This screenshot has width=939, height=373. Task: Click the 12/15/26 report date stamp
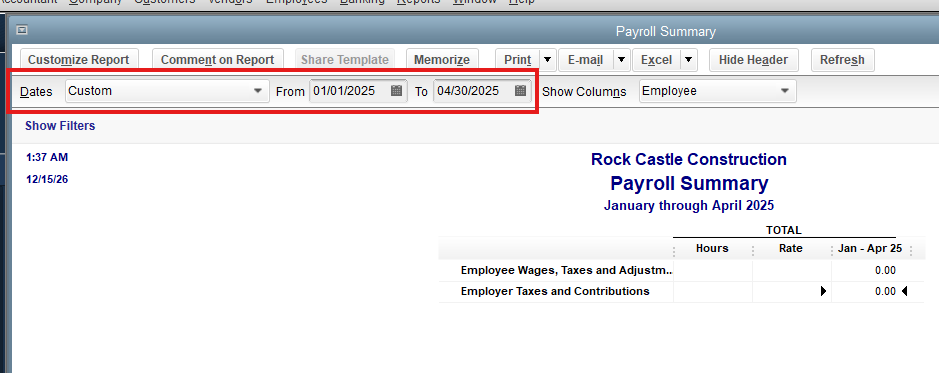[x=47, y=179]
